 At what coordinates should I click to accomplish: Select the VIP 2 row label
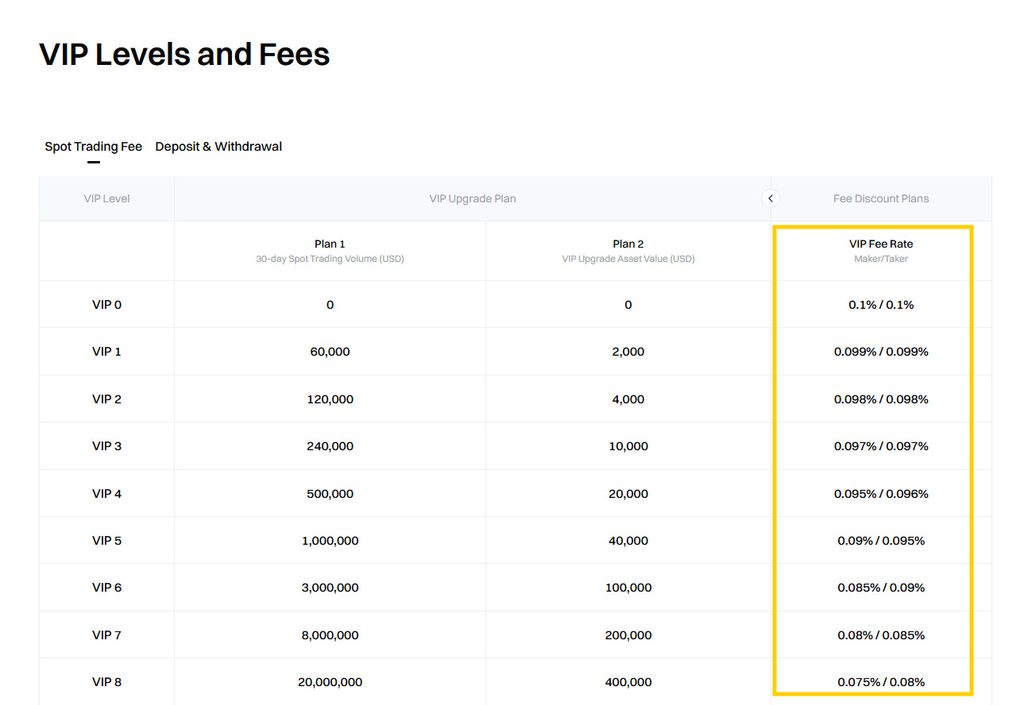pos(106,400)
